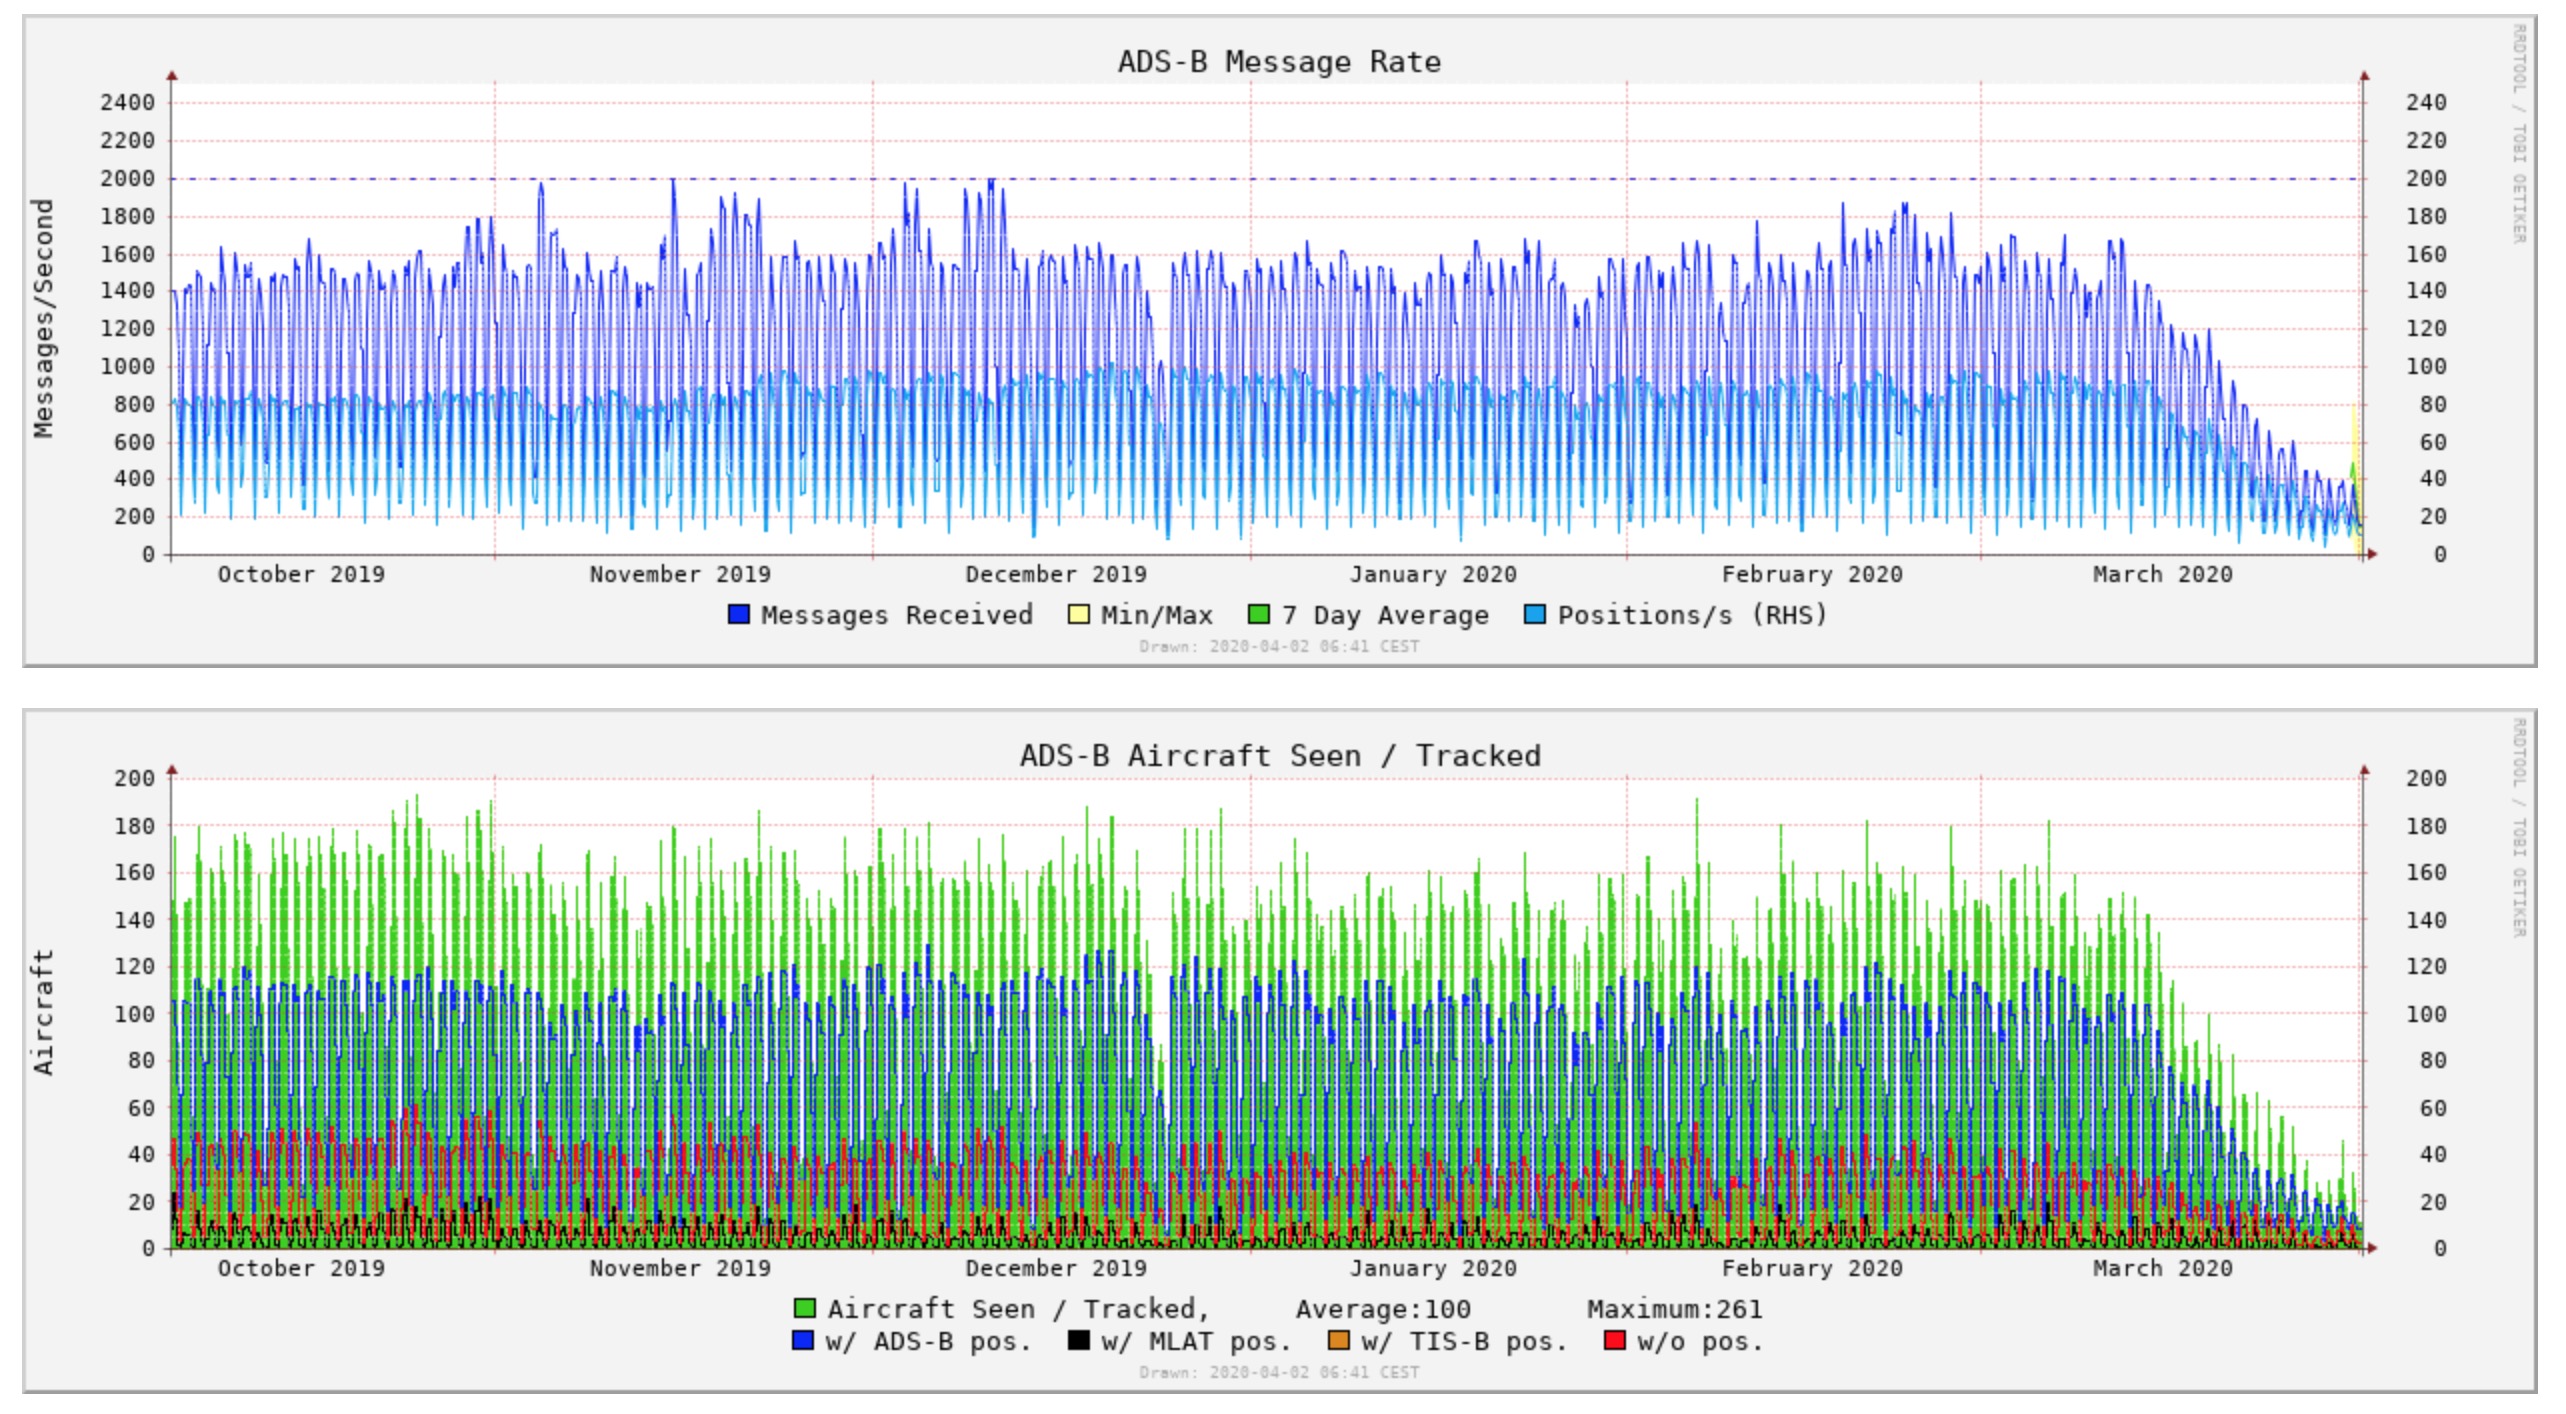Click December 2019 label on top chart
This screenshot has height=1414, width=2566.
pos(1055,575)
